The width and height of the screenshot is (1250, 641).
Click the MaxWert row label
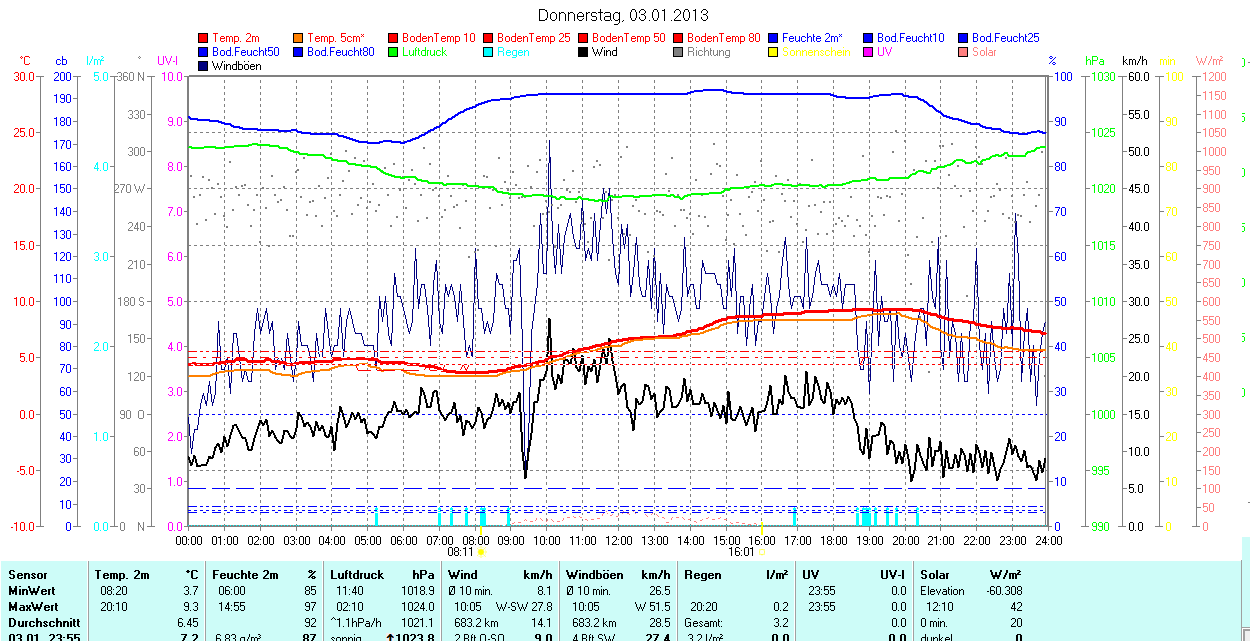34,607
